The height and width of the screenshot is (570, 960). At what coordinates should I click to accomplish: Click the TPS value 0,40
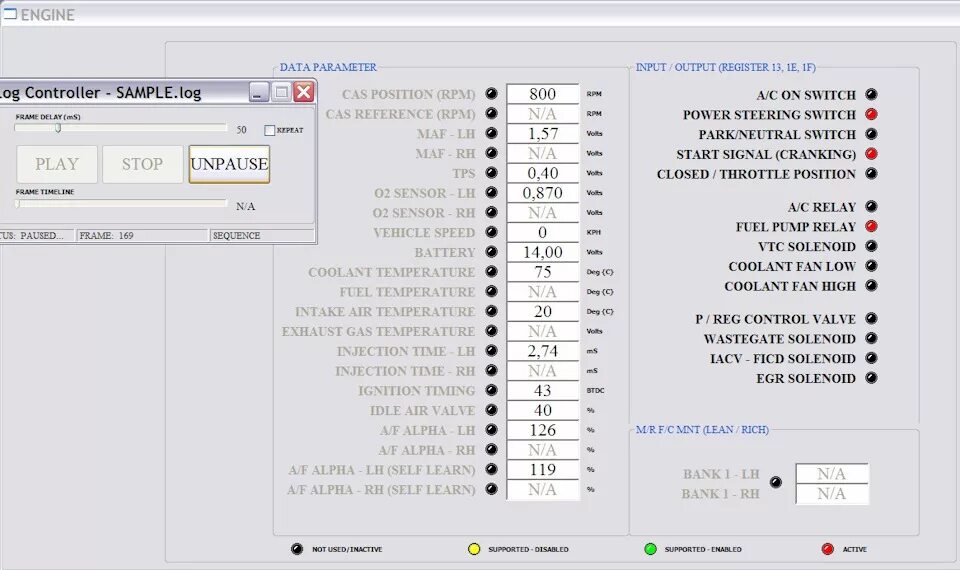(x=542, y=173)
